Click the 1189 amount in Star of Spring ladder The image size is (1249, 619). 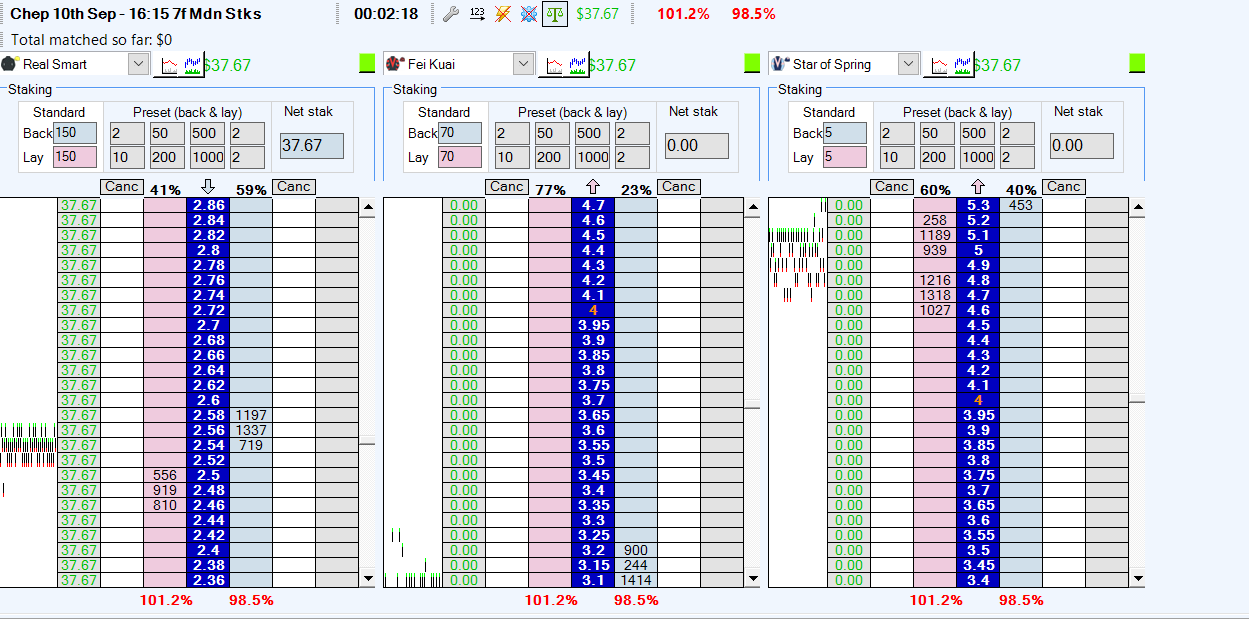[x=935, y=235]
